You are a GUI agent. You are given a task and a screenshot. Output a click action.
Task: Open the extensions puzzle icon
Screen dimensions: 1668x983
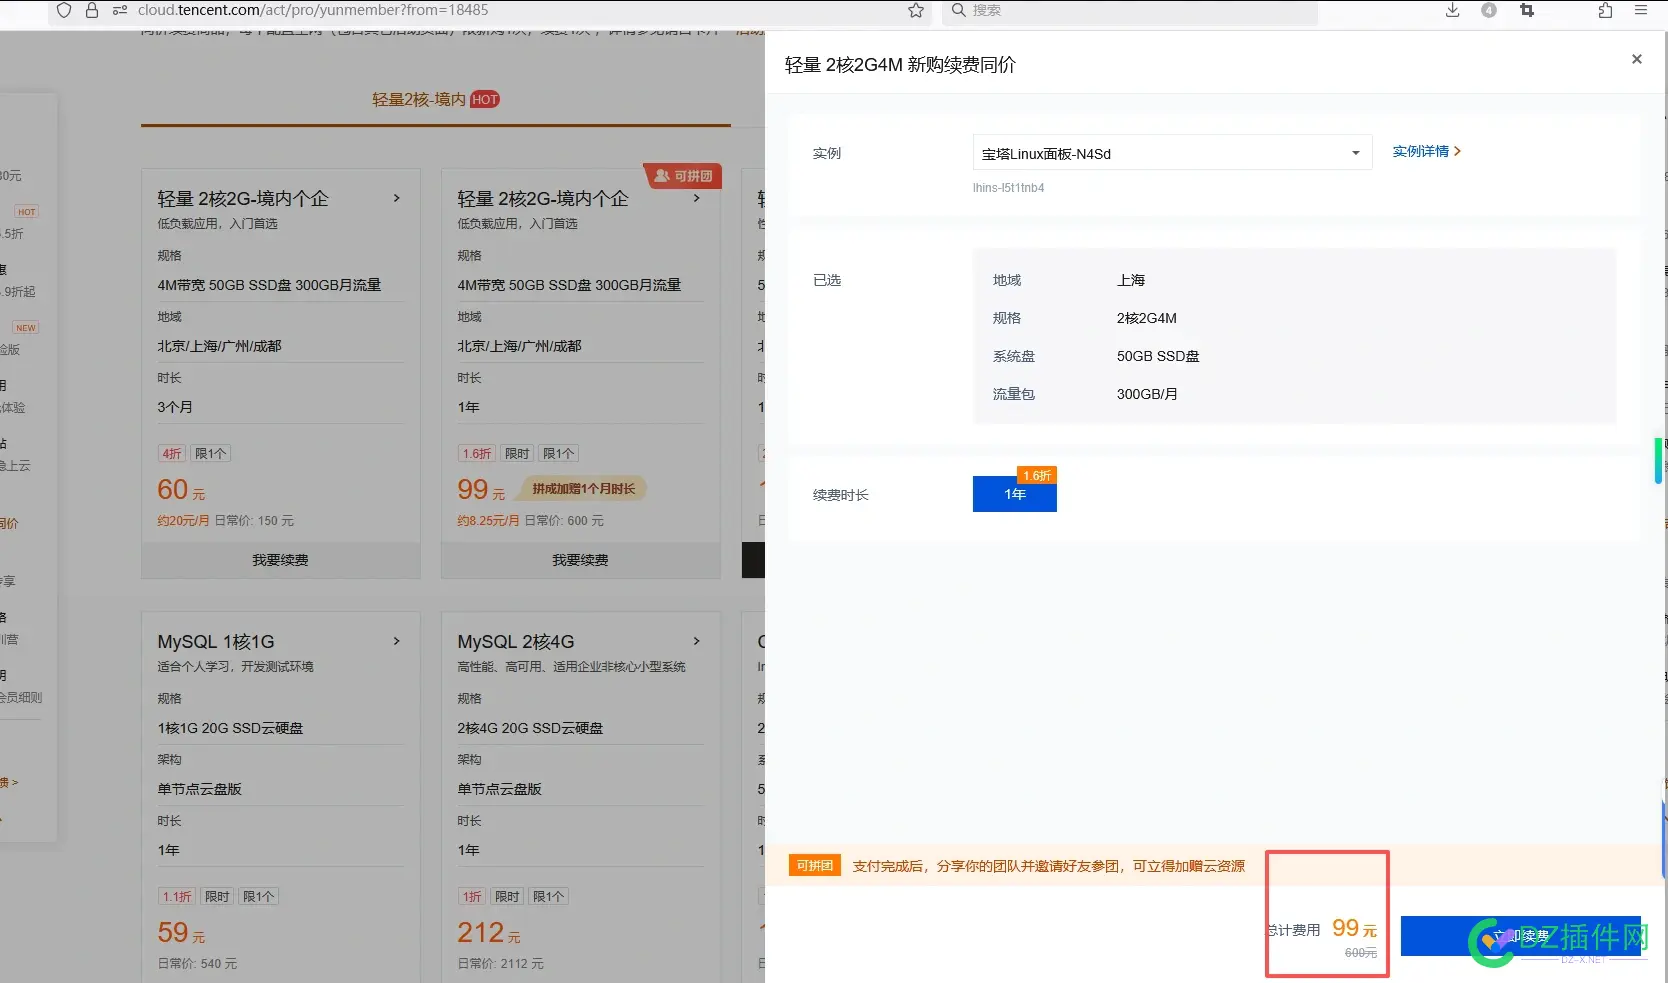point(1605,10)
